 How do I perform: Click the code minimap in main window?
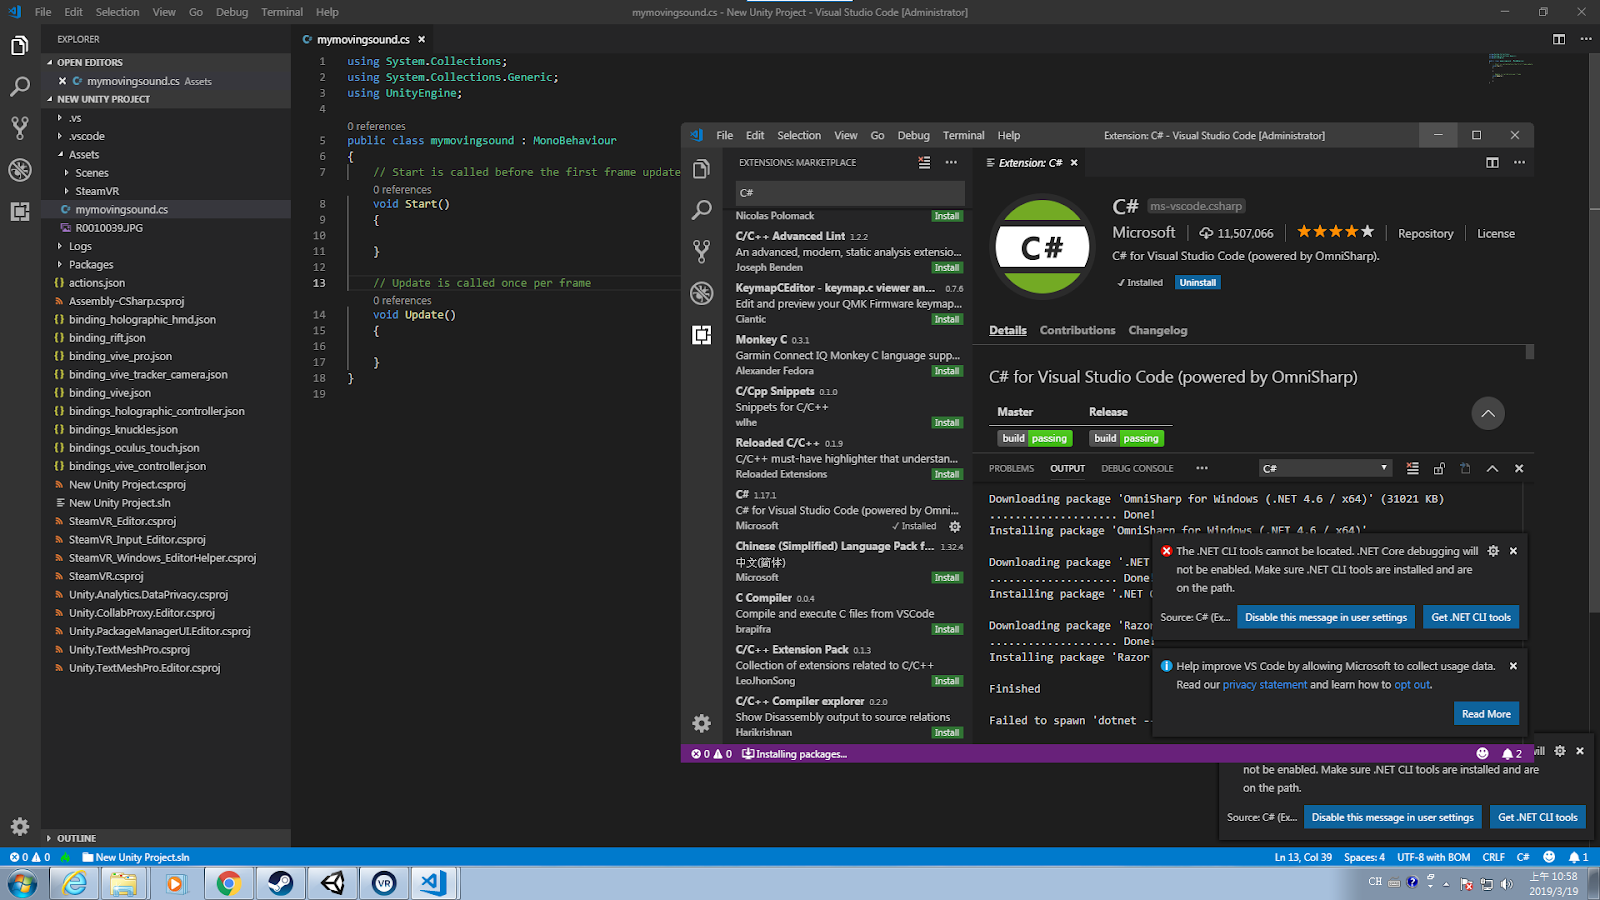coord(1511,68)
